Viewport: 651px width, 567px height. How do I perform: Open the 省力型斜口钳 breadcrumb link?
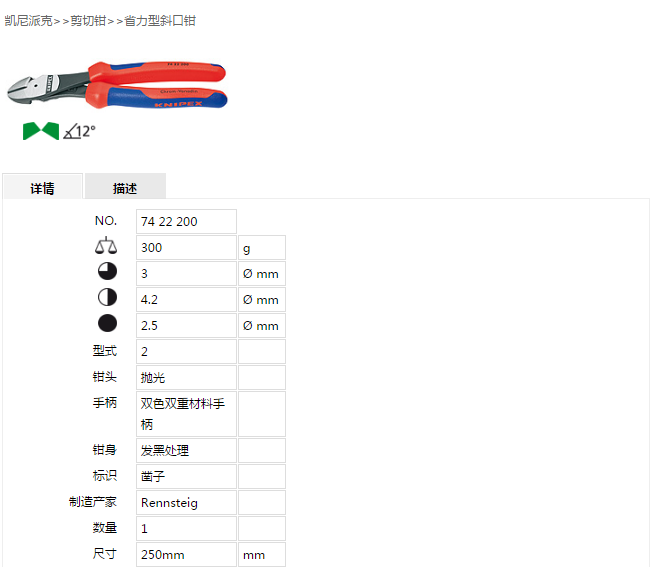point(160,21)
